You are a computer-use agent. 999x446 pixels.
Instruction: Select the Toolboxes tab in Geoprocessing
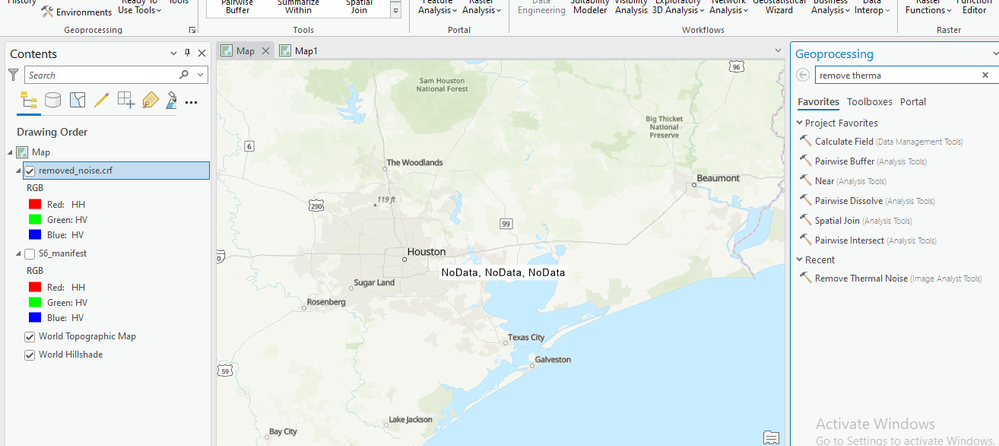(x=870, y=102)
